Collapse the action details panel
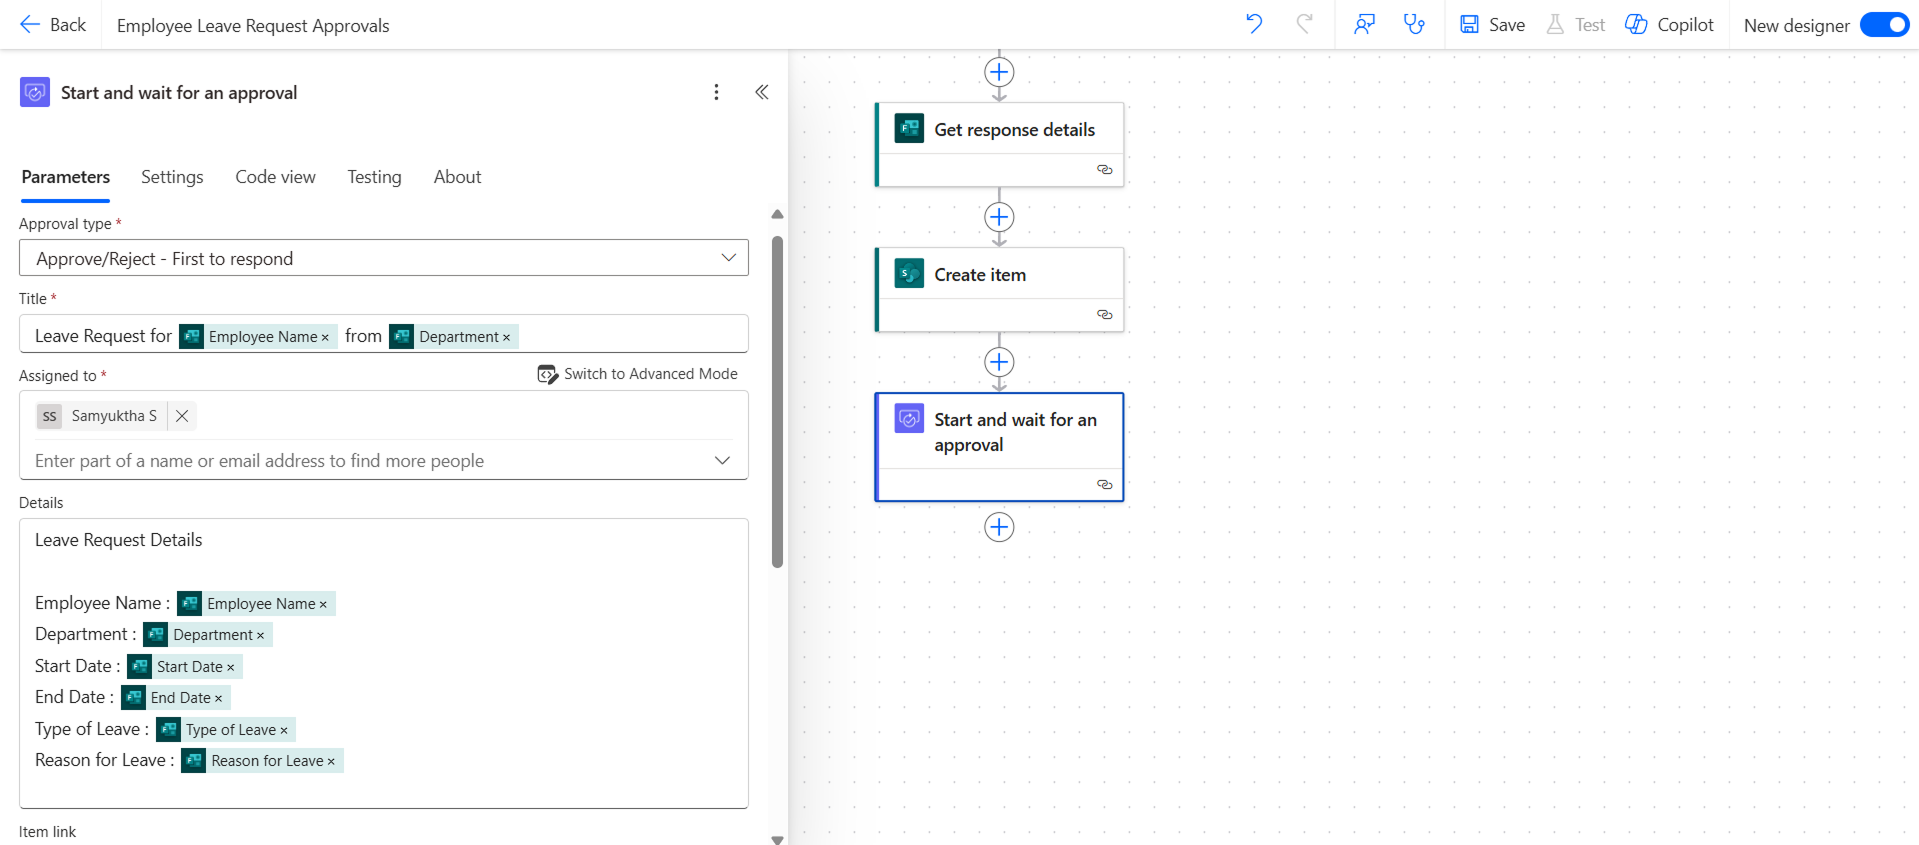 (x=762, y=92)
